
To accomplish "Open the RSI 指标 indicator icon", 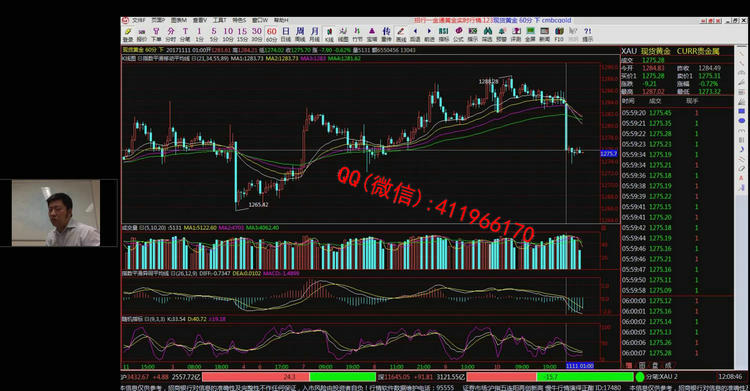I will tap(443, 34).
